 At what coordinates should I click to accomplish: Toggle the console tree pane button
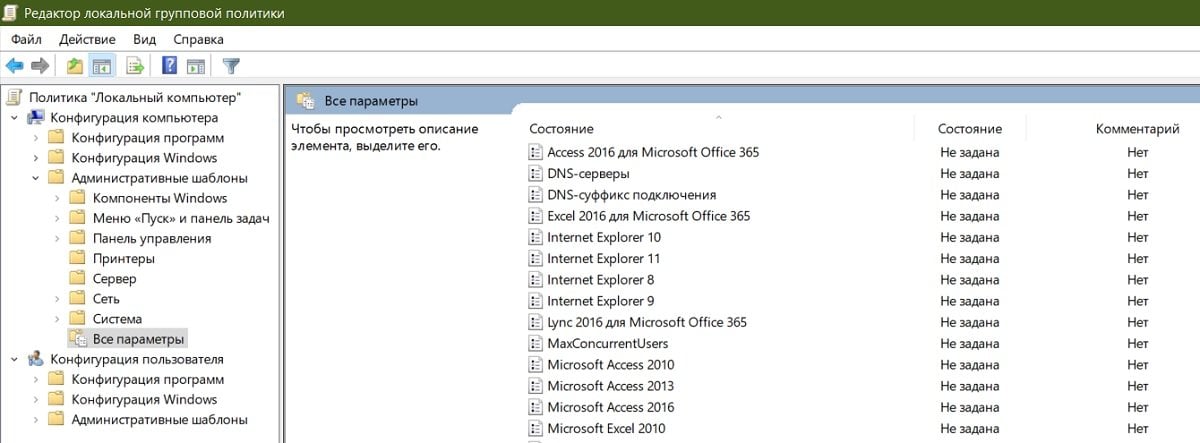point(101,66)
